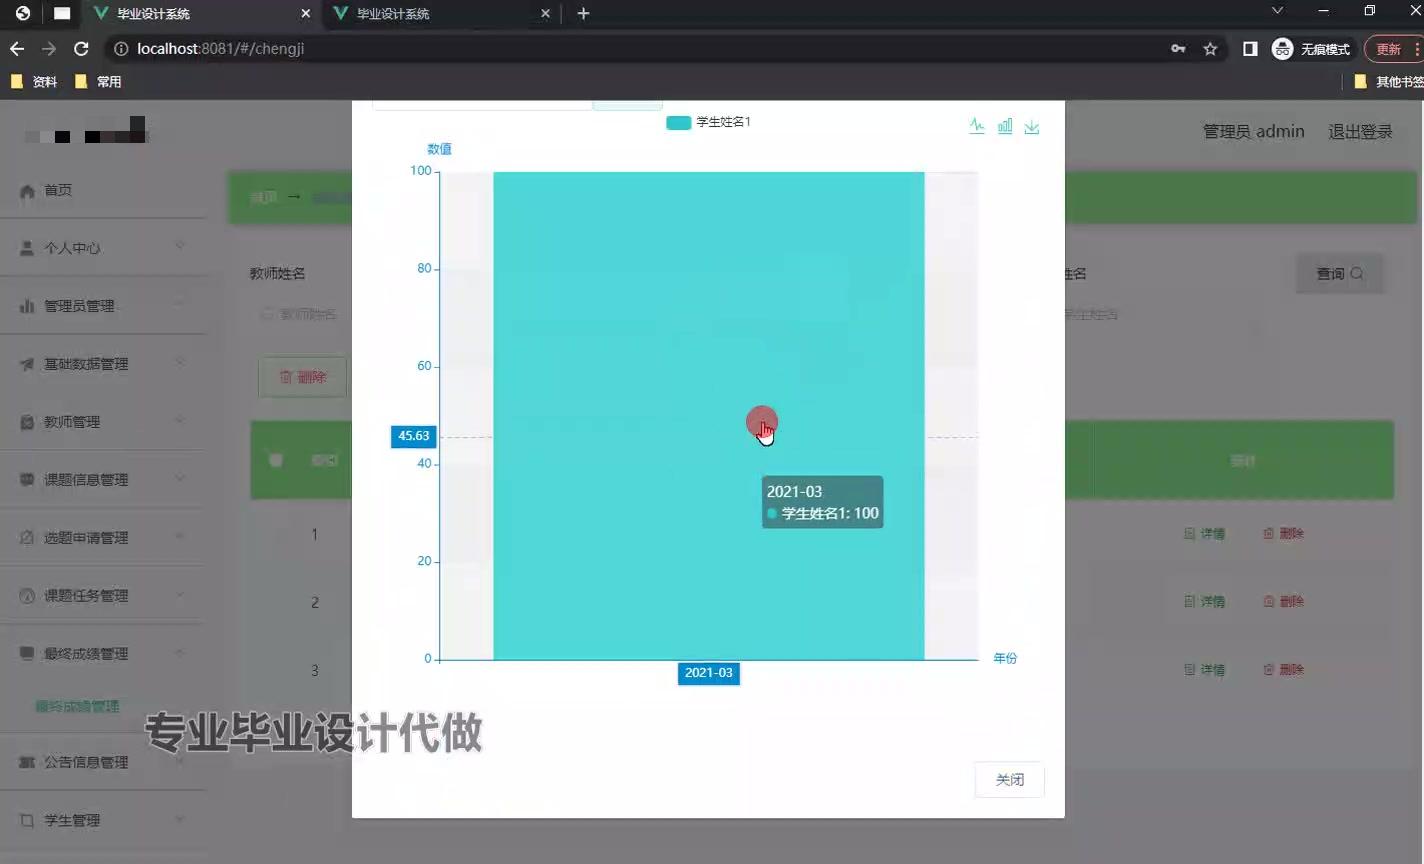Click the browser 更新 button
This screenshot has width=1424, height=864.
[x=1394, y=48]
